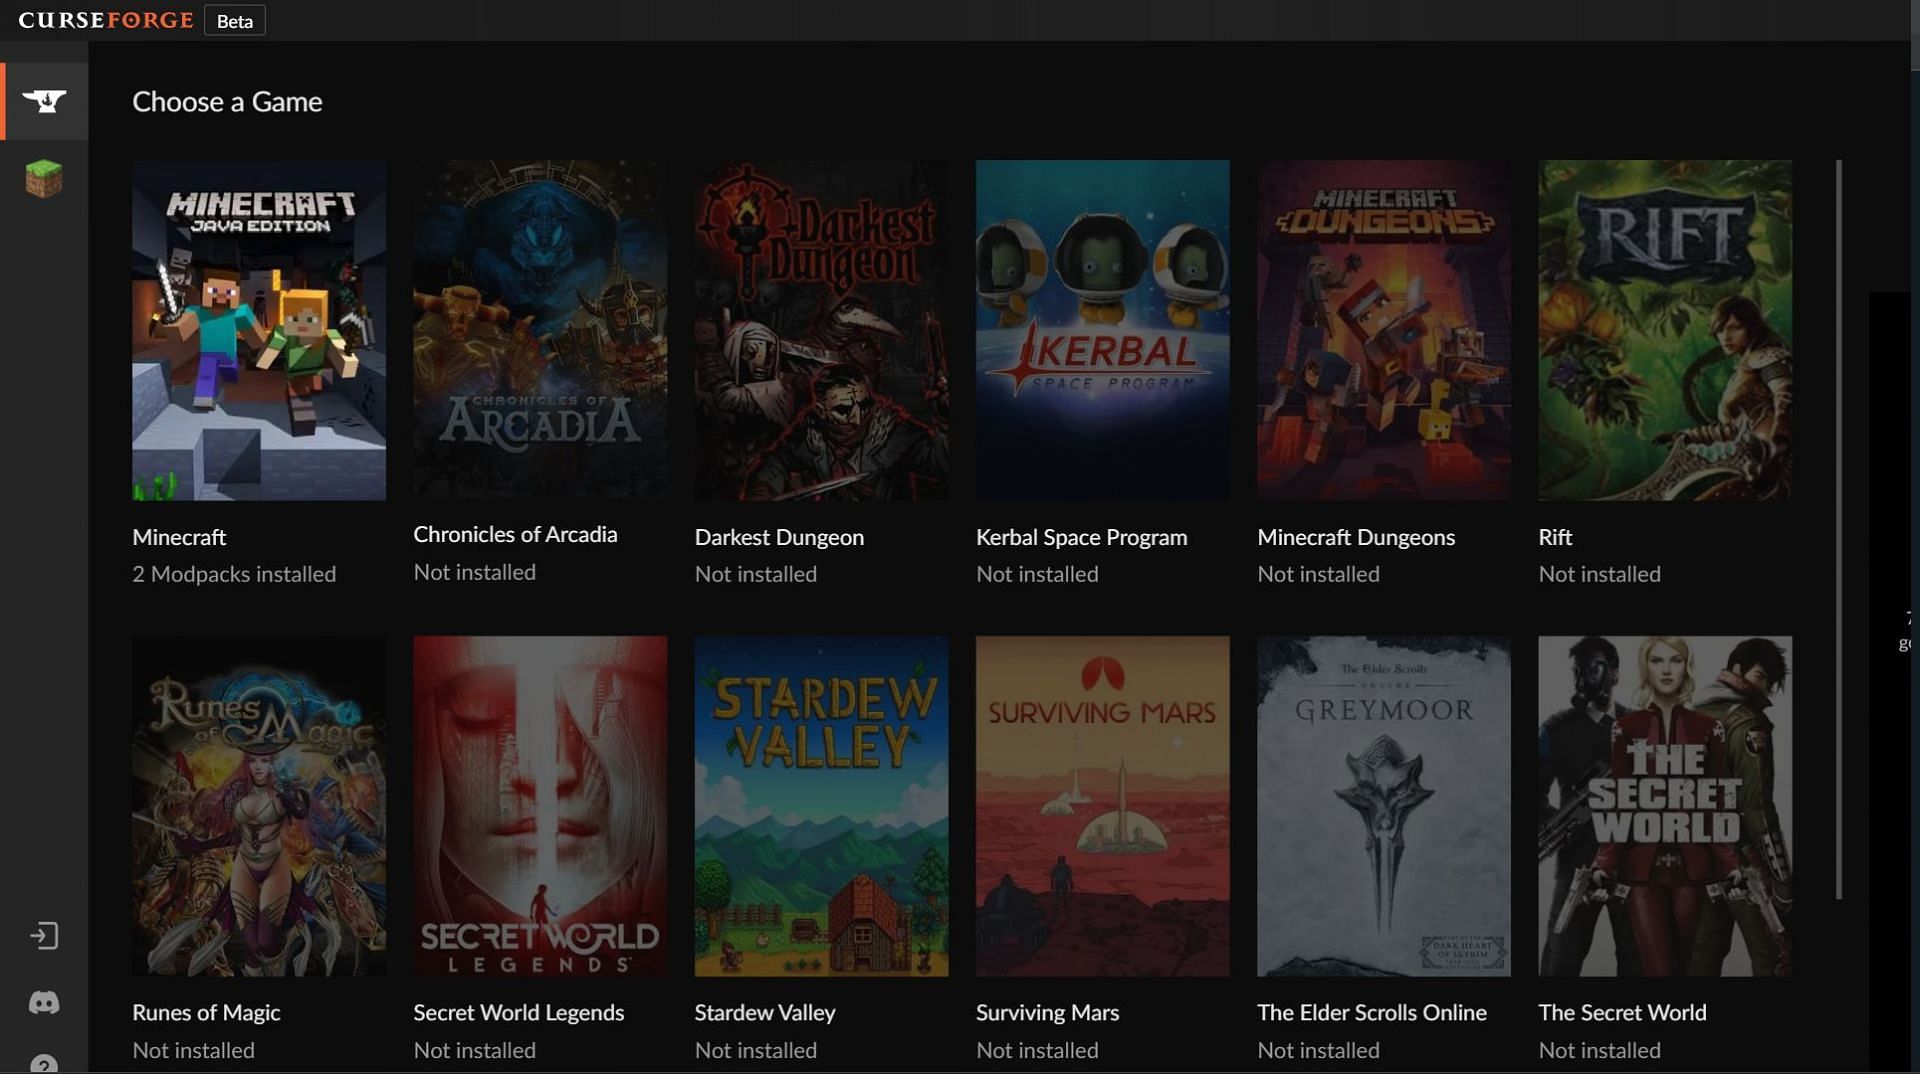
Task: Click the game list vertical scrollbar
Action: 1839,528
